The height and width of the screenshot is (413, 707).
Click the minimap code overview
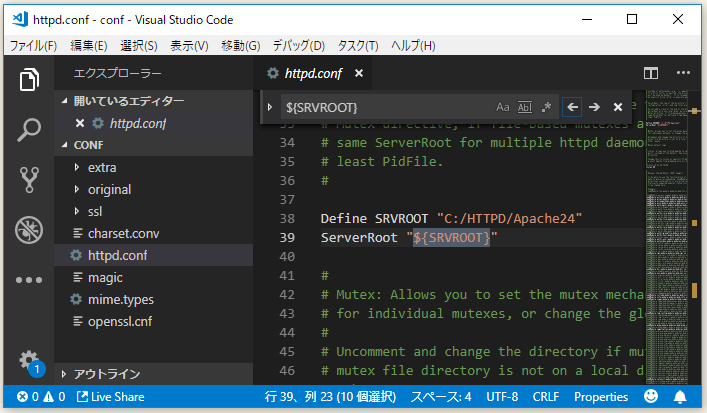(666, 237)
